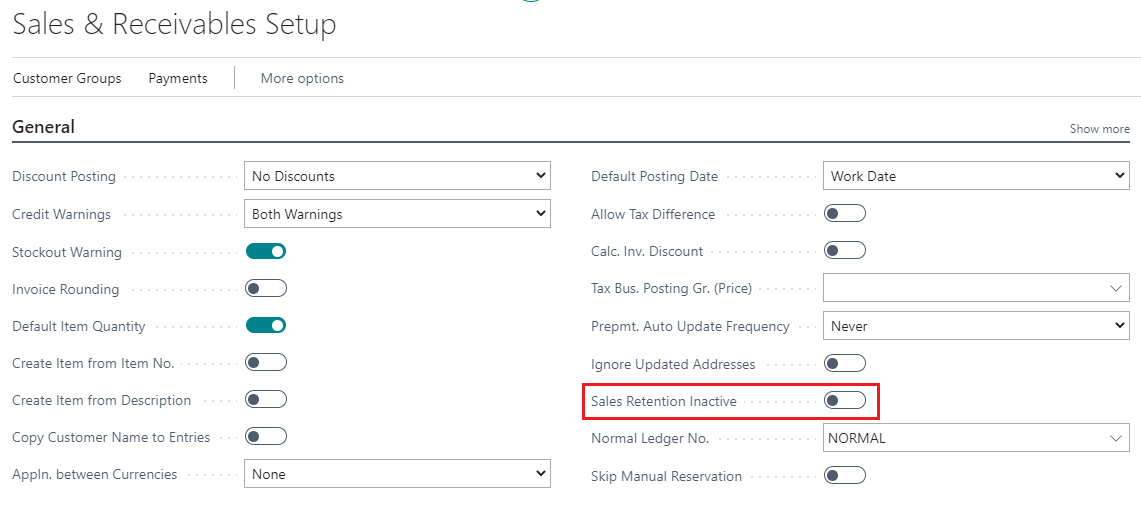1141x506 pixels.
Task: Enable Calc. Inv. Discount toggle
Action: point(845,250)
